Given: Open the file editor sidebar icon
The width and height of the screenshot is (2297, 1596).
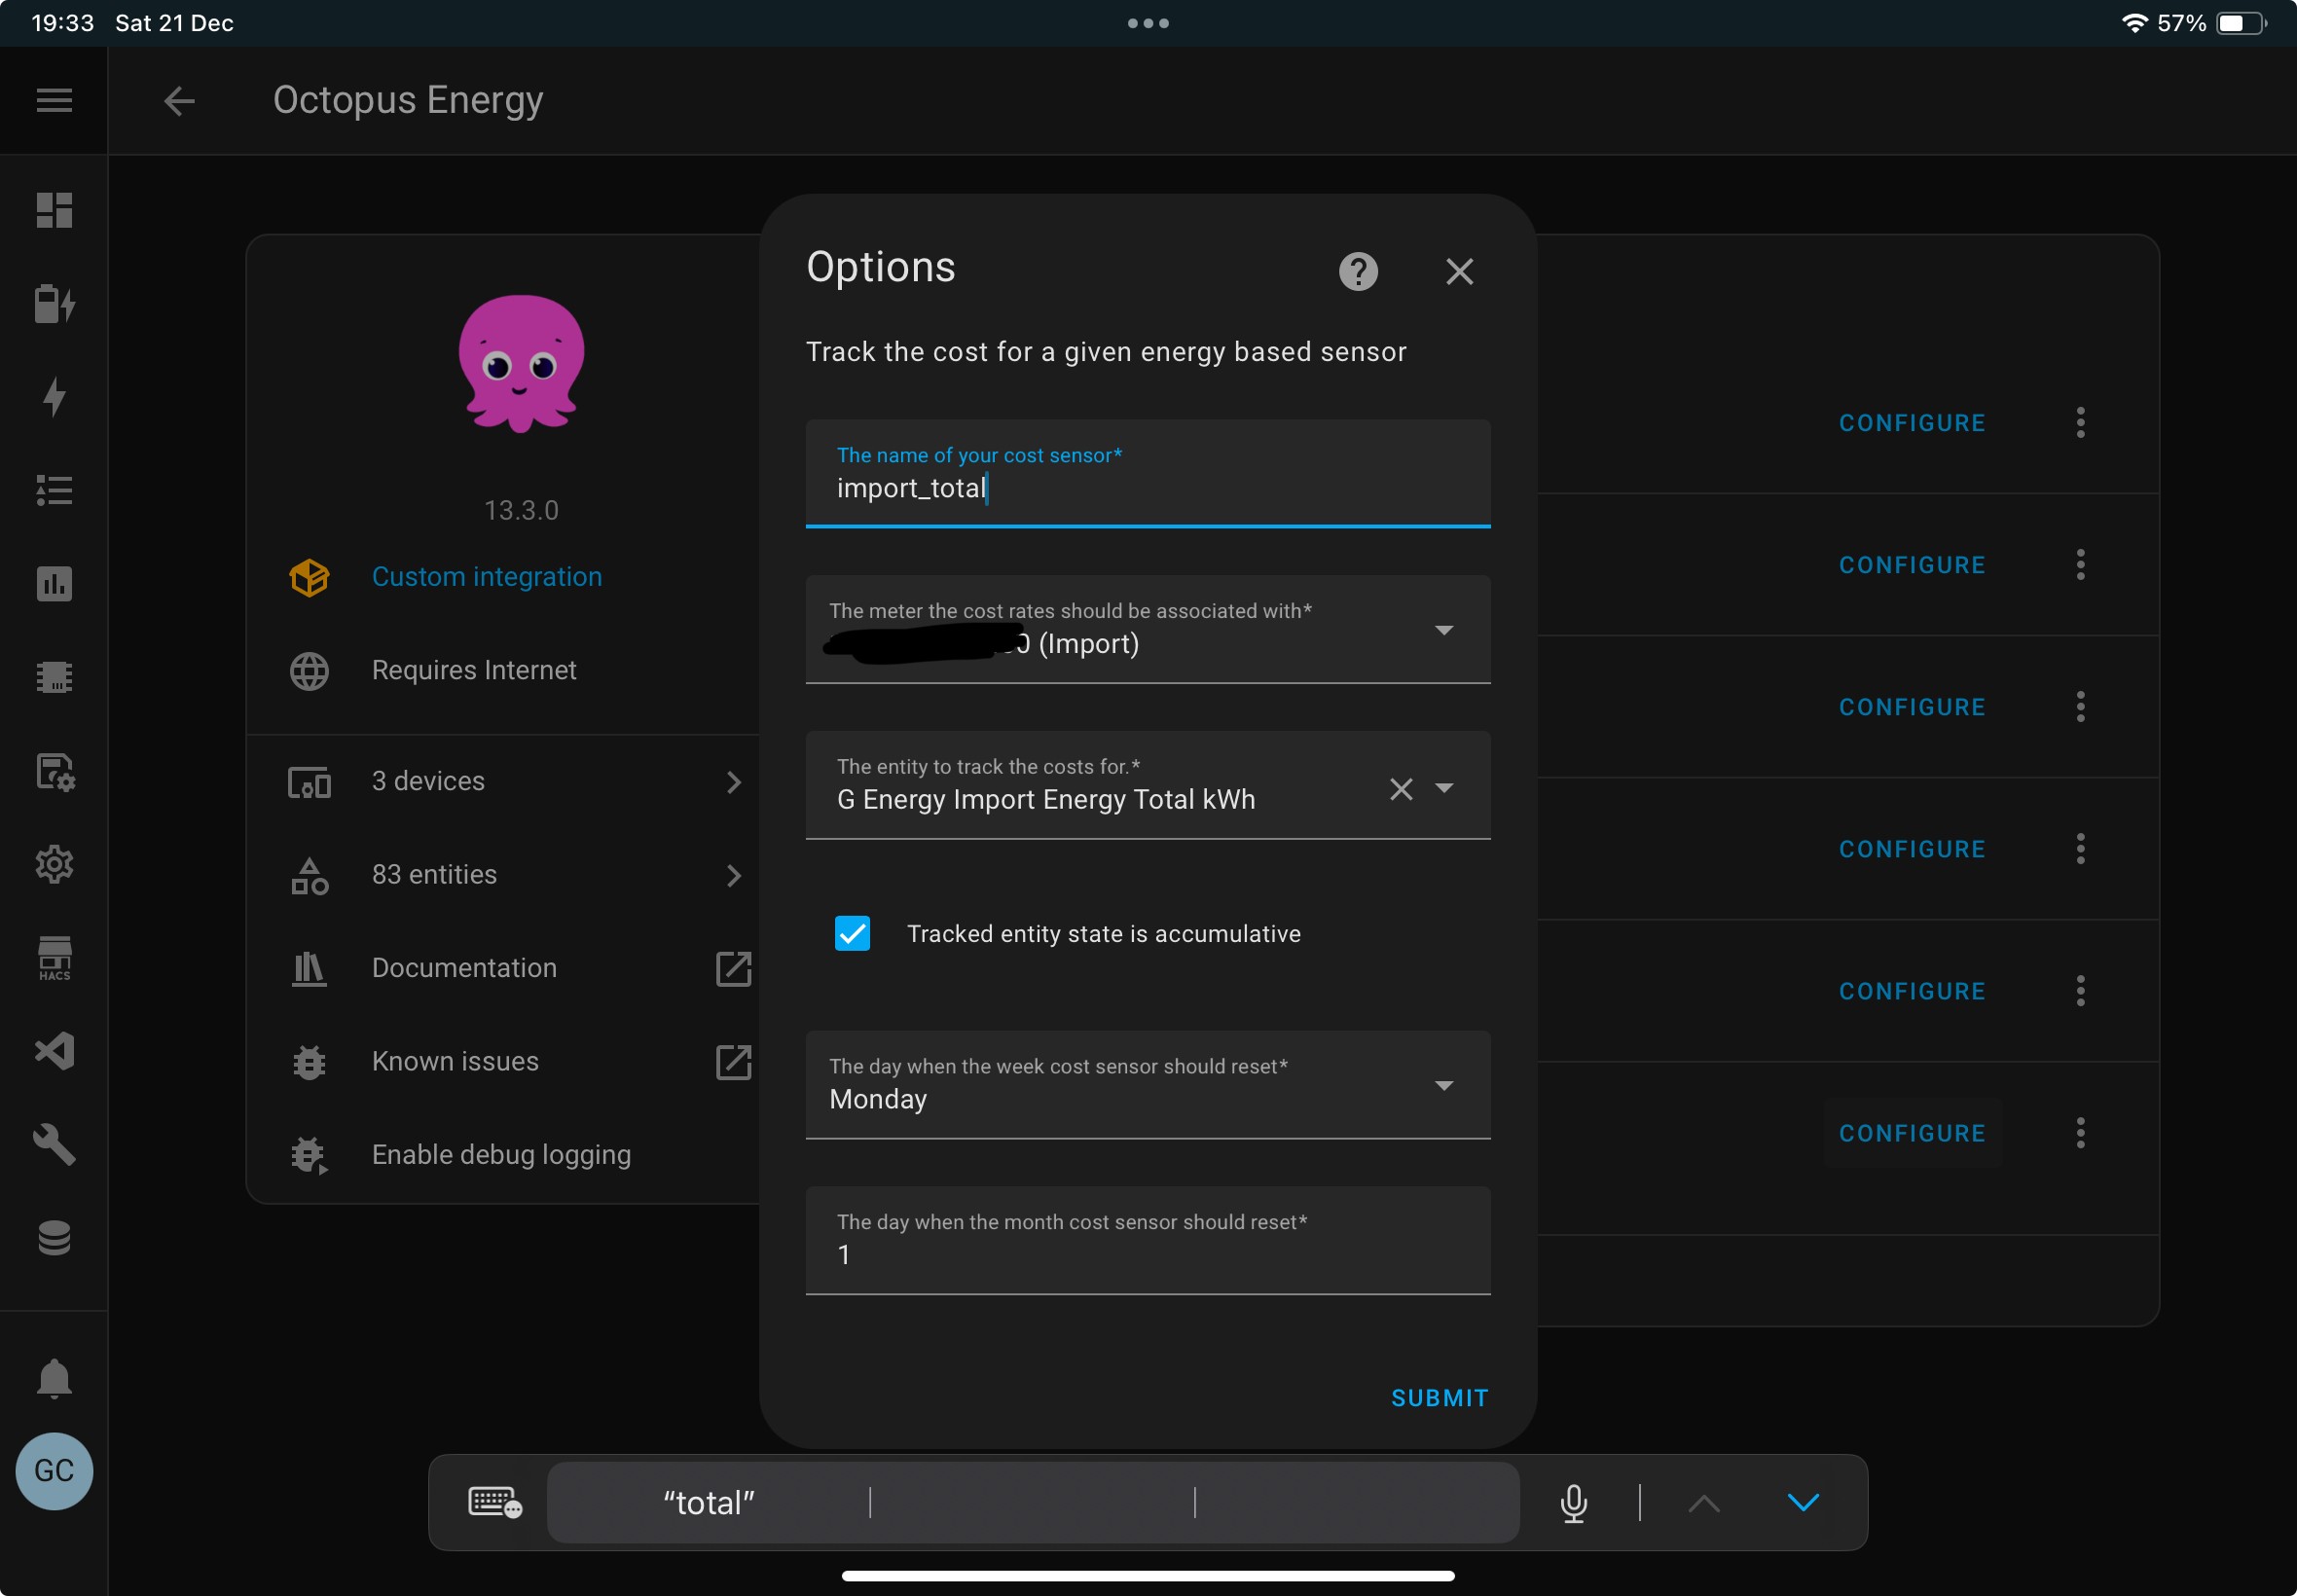Looking at the screenshot, I should [54, 771].
